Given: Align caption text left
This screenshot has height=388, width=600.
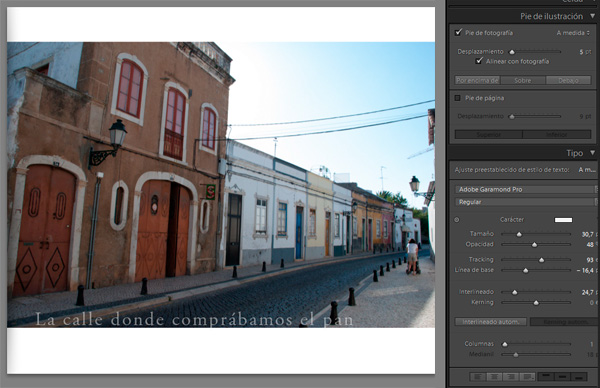Looking at the screenshot, I should (x=478, y=377).
